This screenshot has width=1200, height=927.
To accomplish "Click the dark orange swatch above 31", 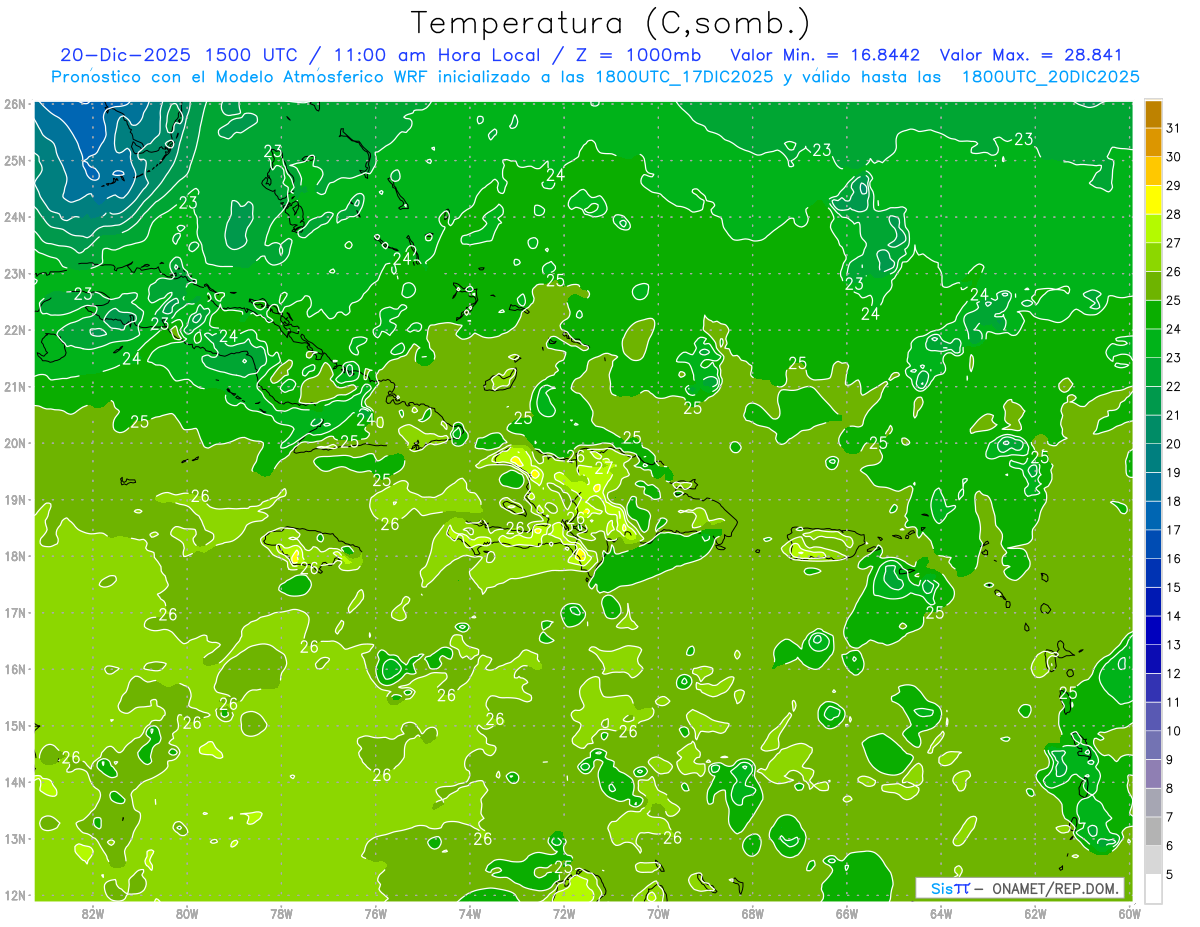I will (1153, 114).
